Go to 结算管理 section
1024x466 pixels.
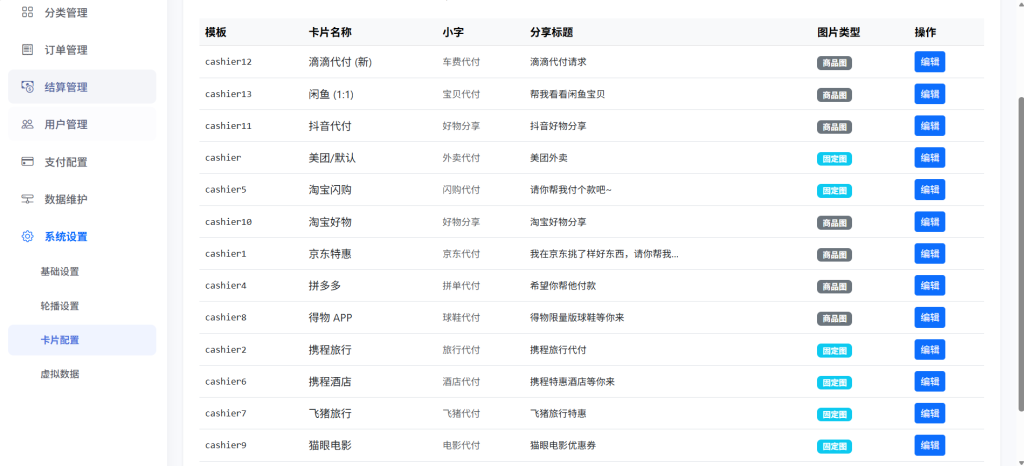tap(82, 87)
